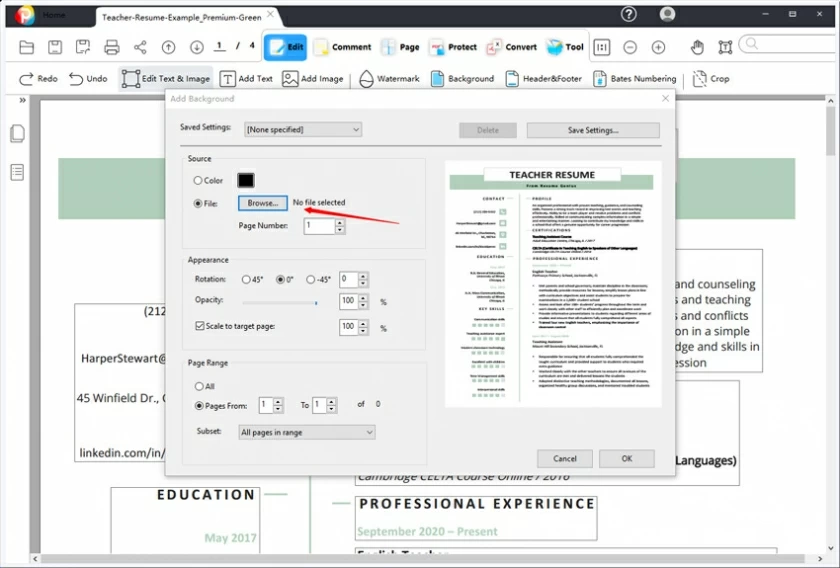Click the Page Number input field

coord(319,226)
